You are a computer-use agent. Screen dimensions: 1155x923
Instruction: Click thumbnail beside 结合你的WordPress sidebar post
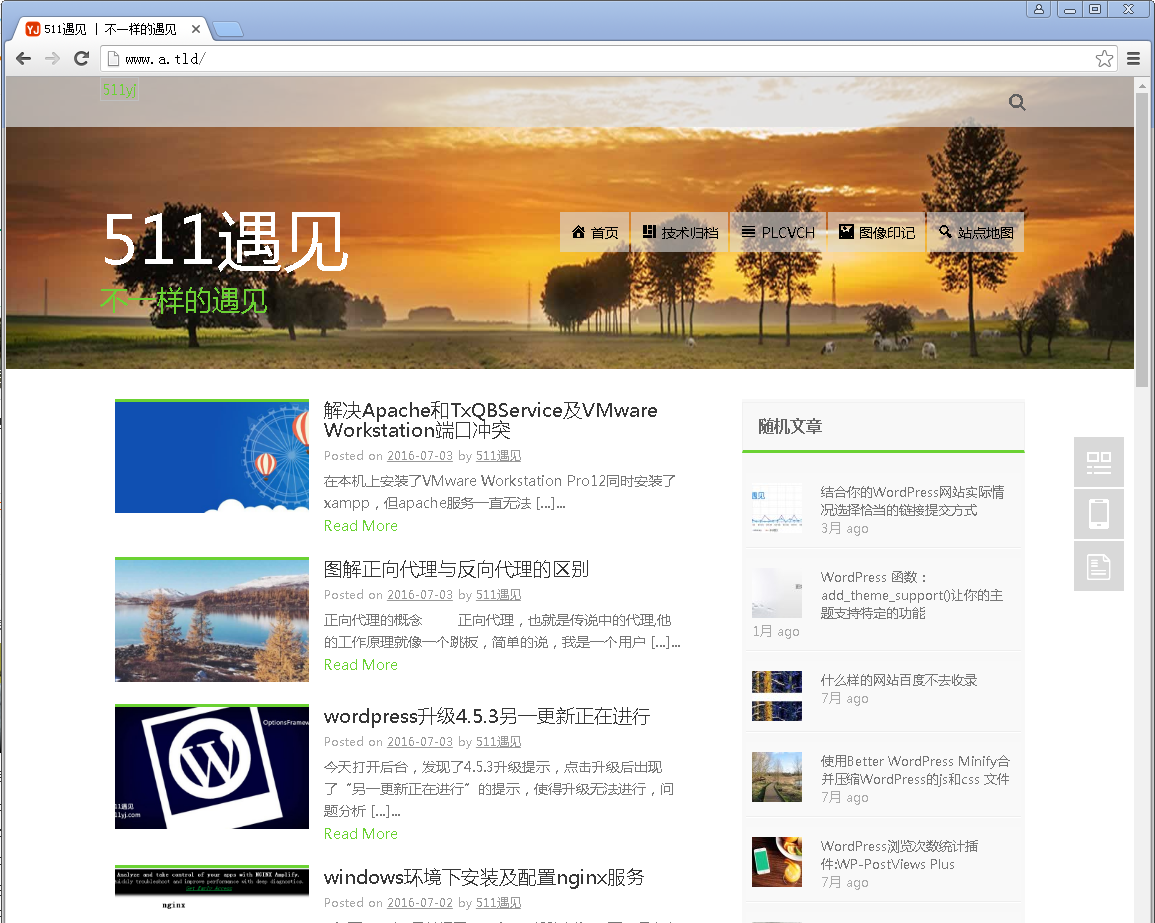click(777, 508)
